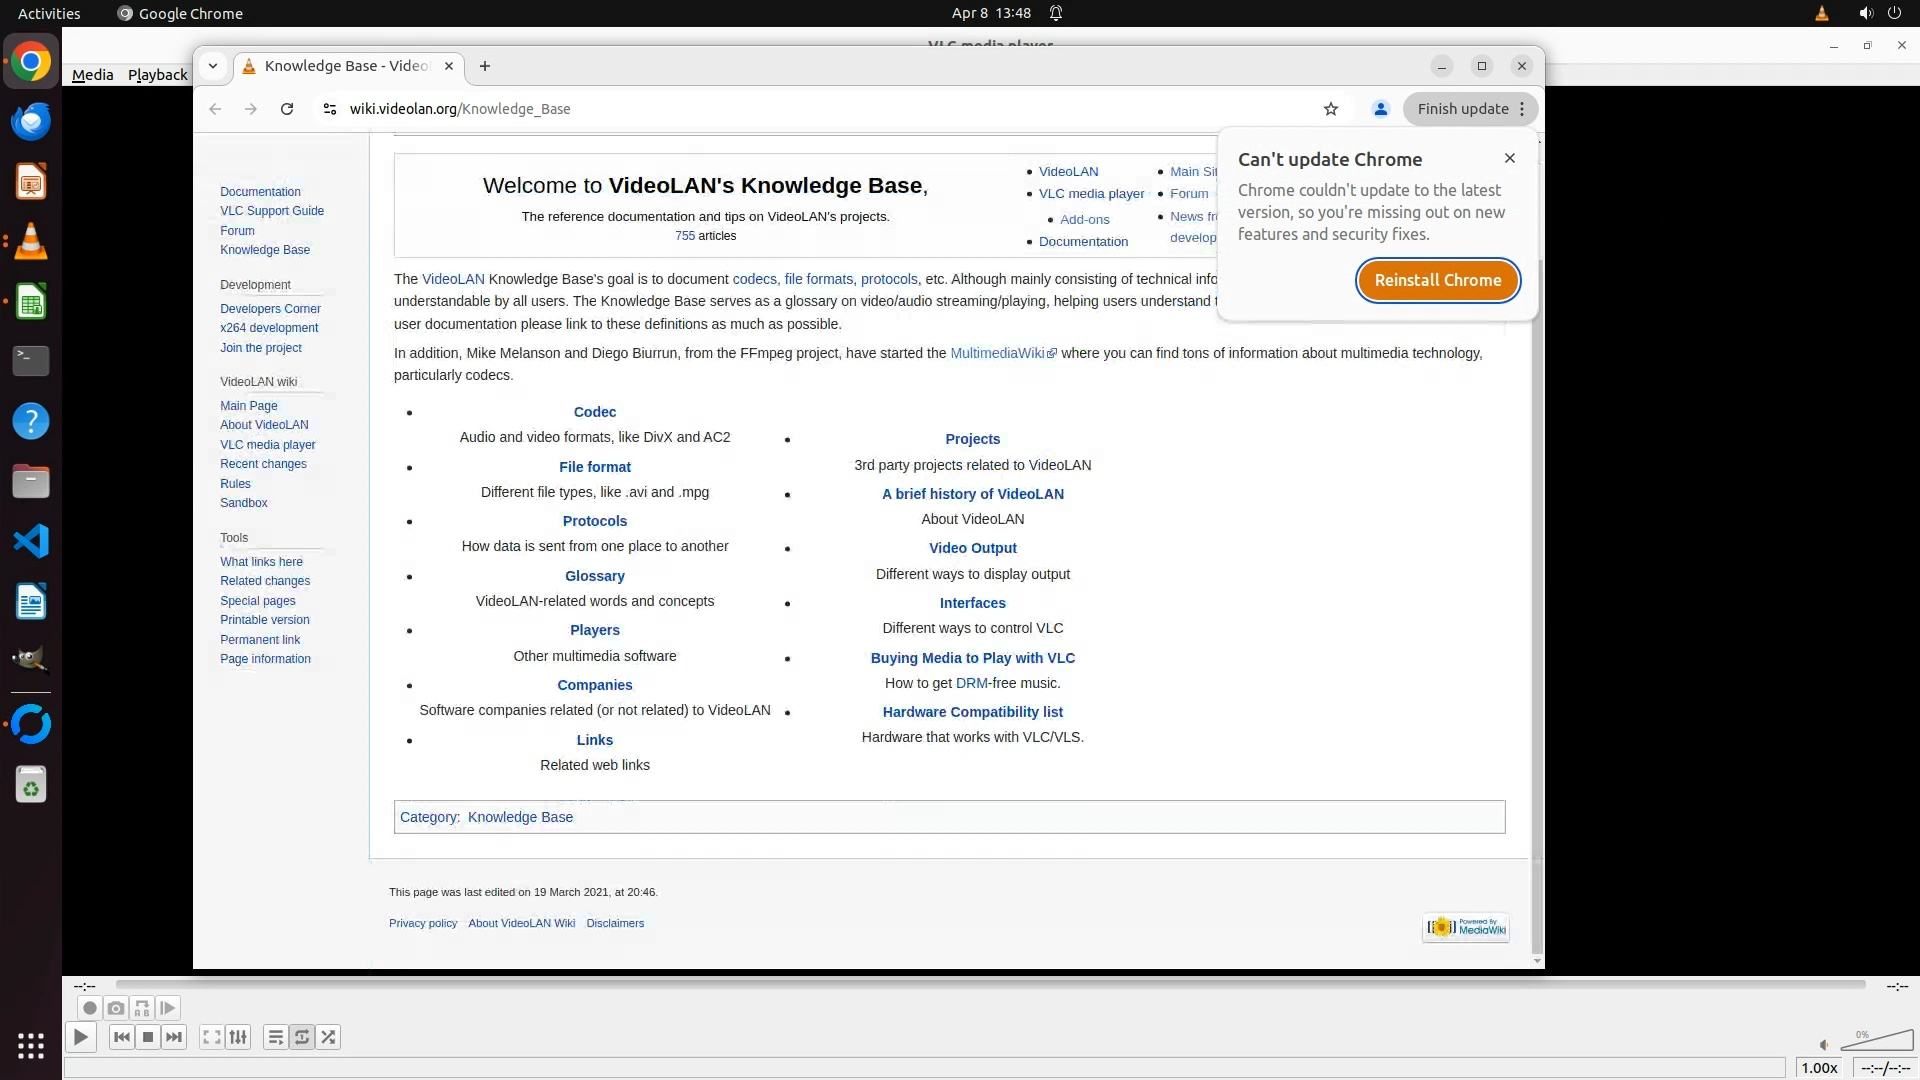Click the VLC Play button
Image resolution: width=1920 pixels, height=1080 pixels.
click(81, 1037)
